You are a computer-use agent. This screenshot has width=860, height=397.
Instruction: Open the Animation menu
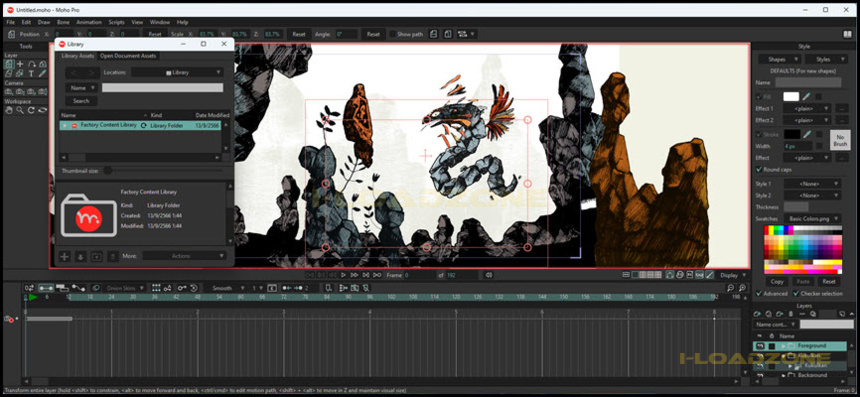[x=89, y=22]
